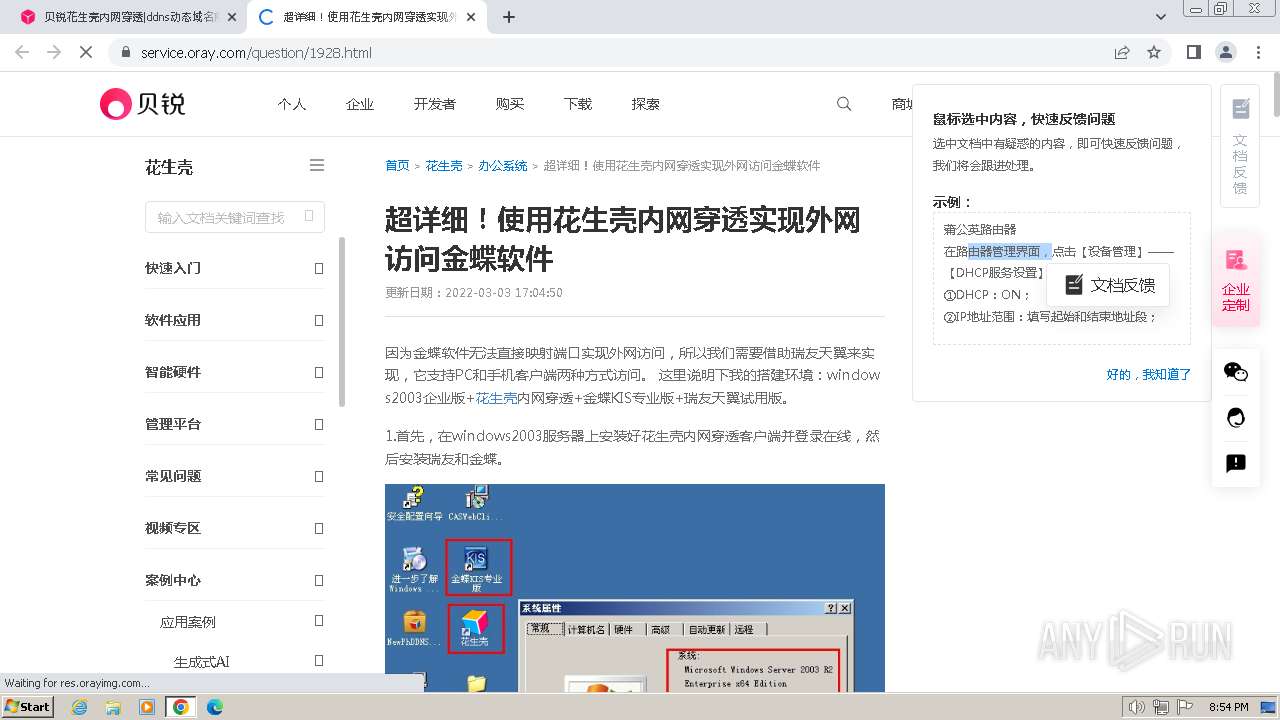The height and width of the screenshot is (720, 1280).
Task: Click the address bar URL
Action: [x=256, y=52]
